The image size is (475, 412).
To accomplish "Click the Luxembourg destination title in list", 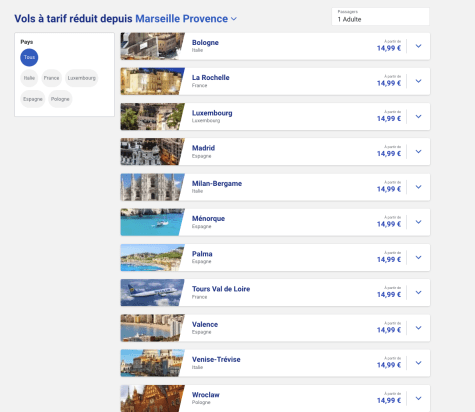I will 212,113.
